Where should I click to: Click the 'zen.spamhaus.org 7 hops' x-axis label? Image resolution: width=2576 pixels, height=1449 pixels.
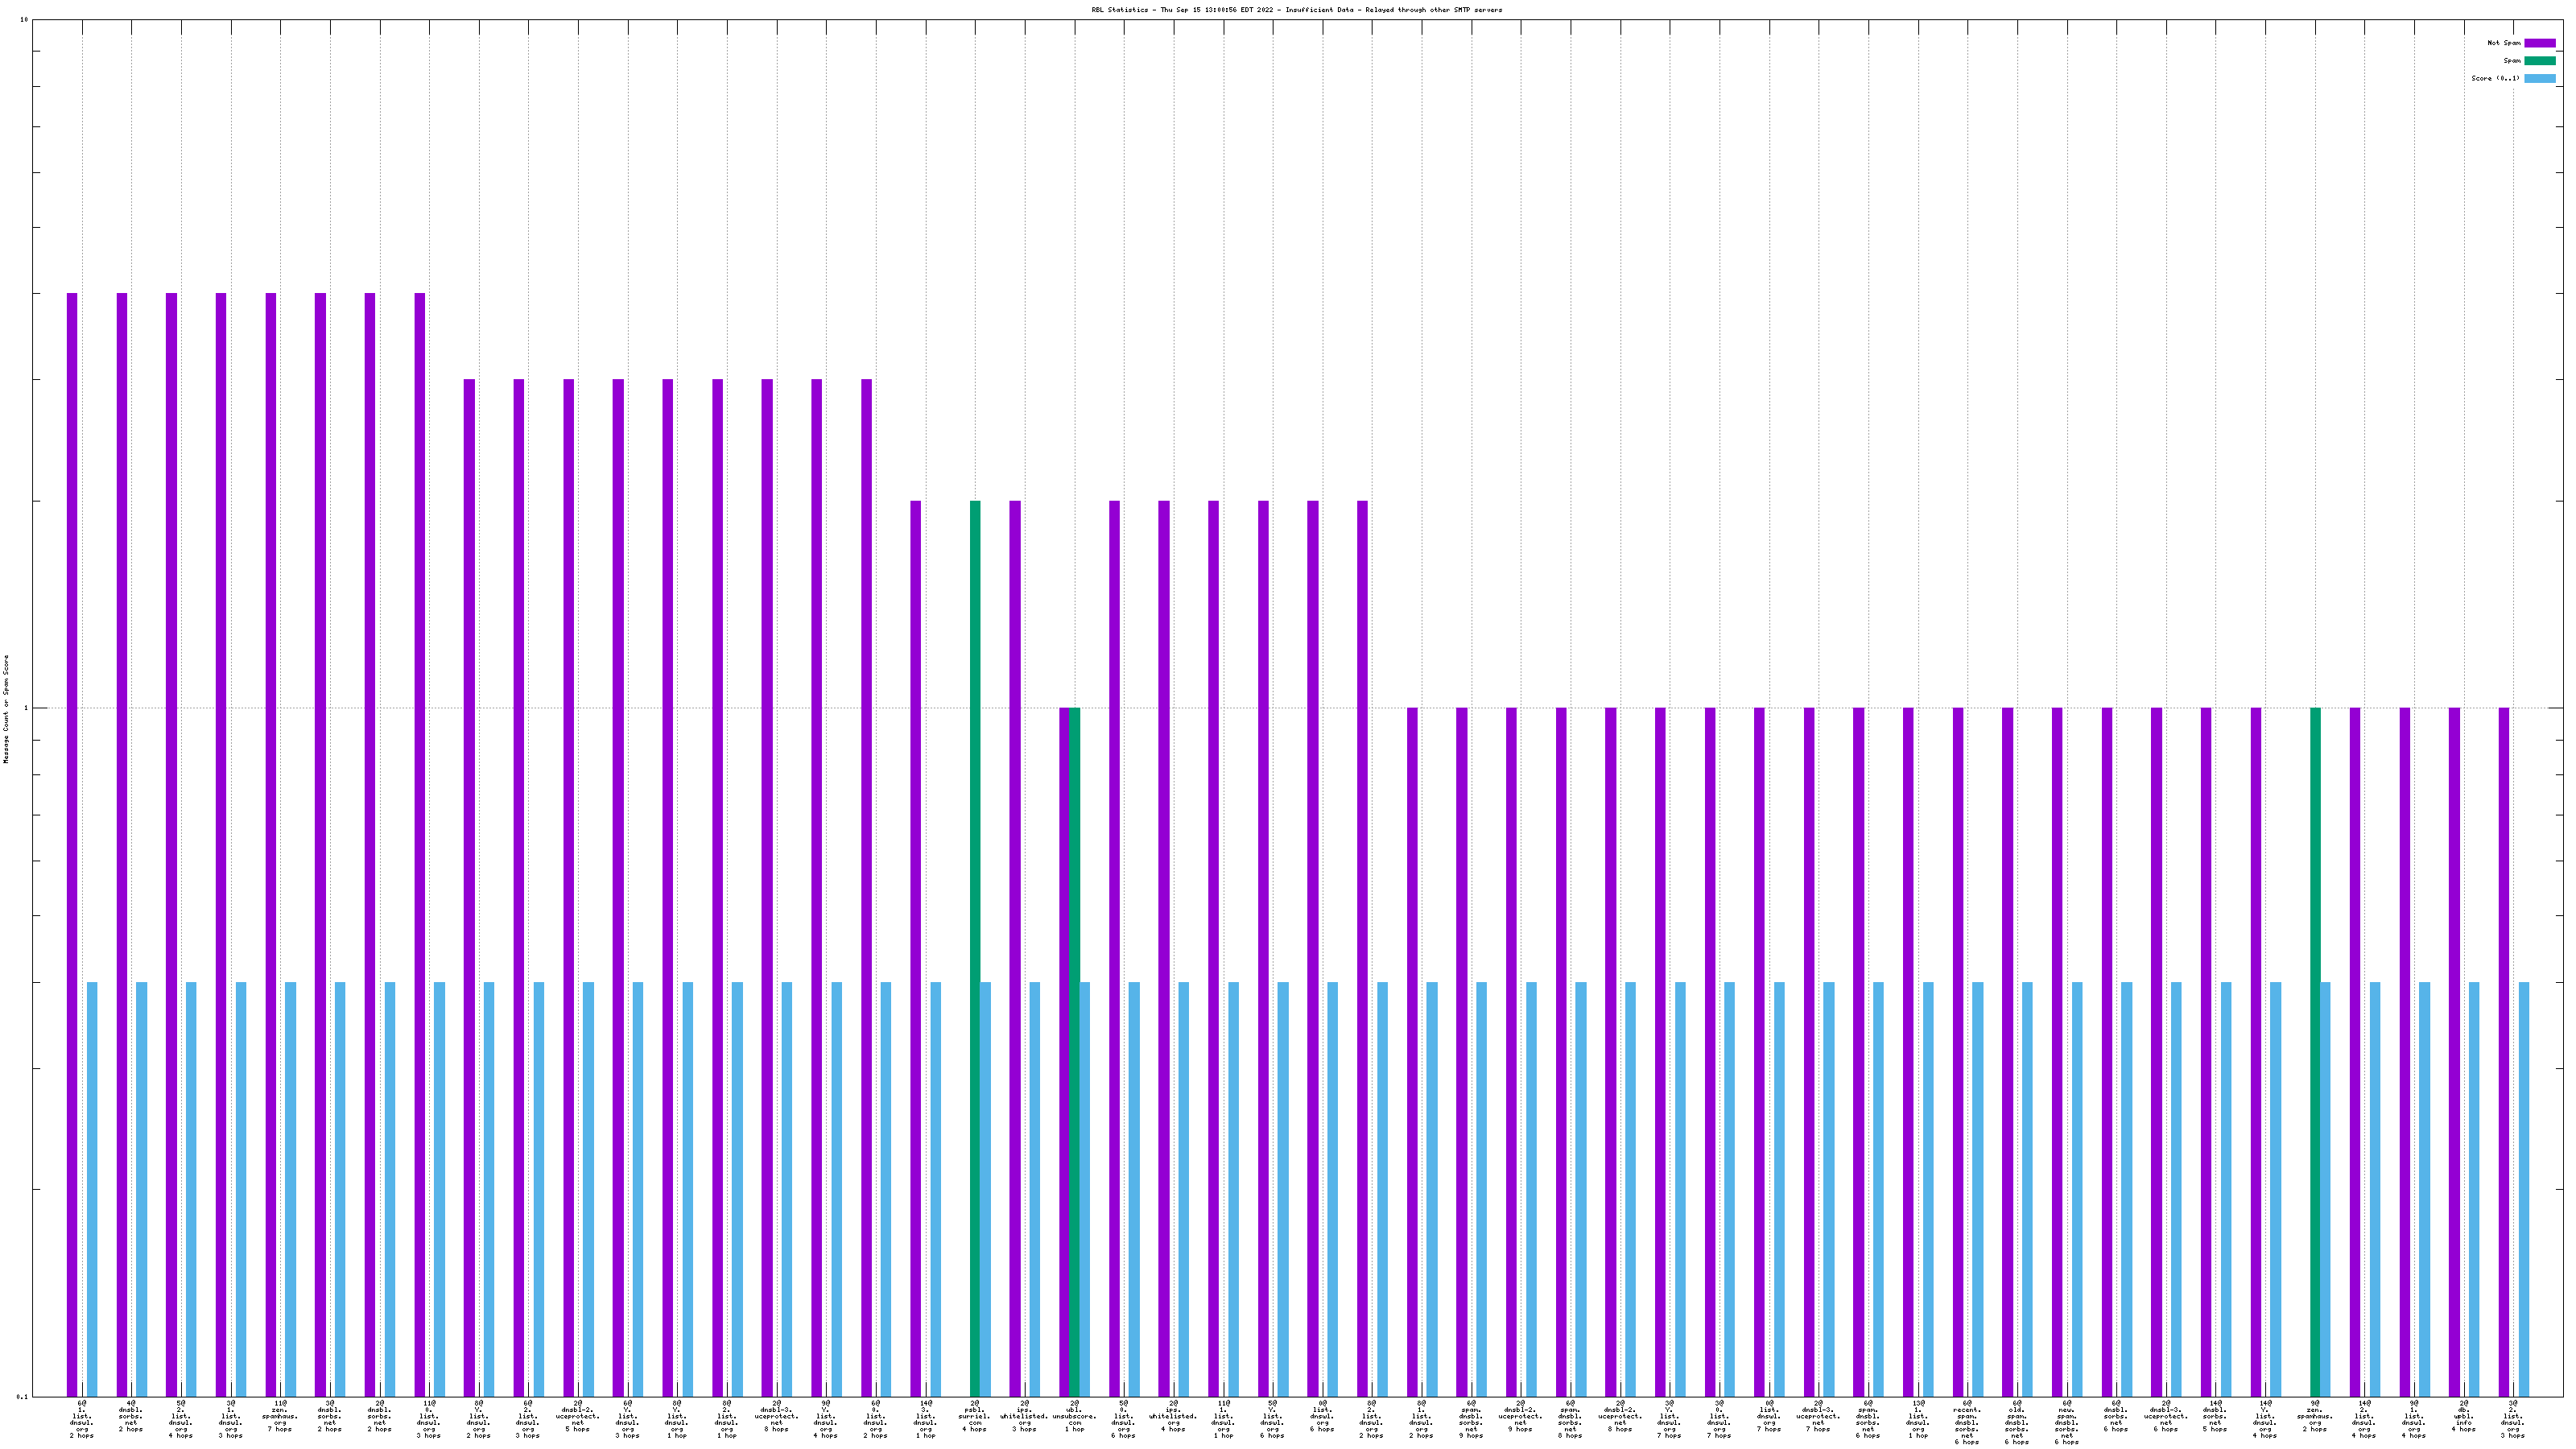pyautogui.click(x=280, y=1418)
